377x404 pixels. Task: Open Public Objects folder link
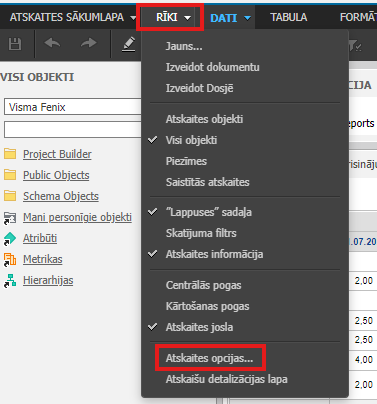pos(56,175)
